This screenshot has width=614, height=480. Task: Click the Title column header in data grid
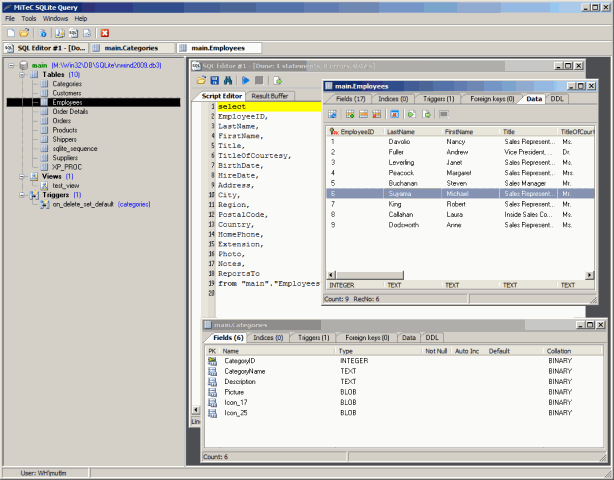(528, 132)
